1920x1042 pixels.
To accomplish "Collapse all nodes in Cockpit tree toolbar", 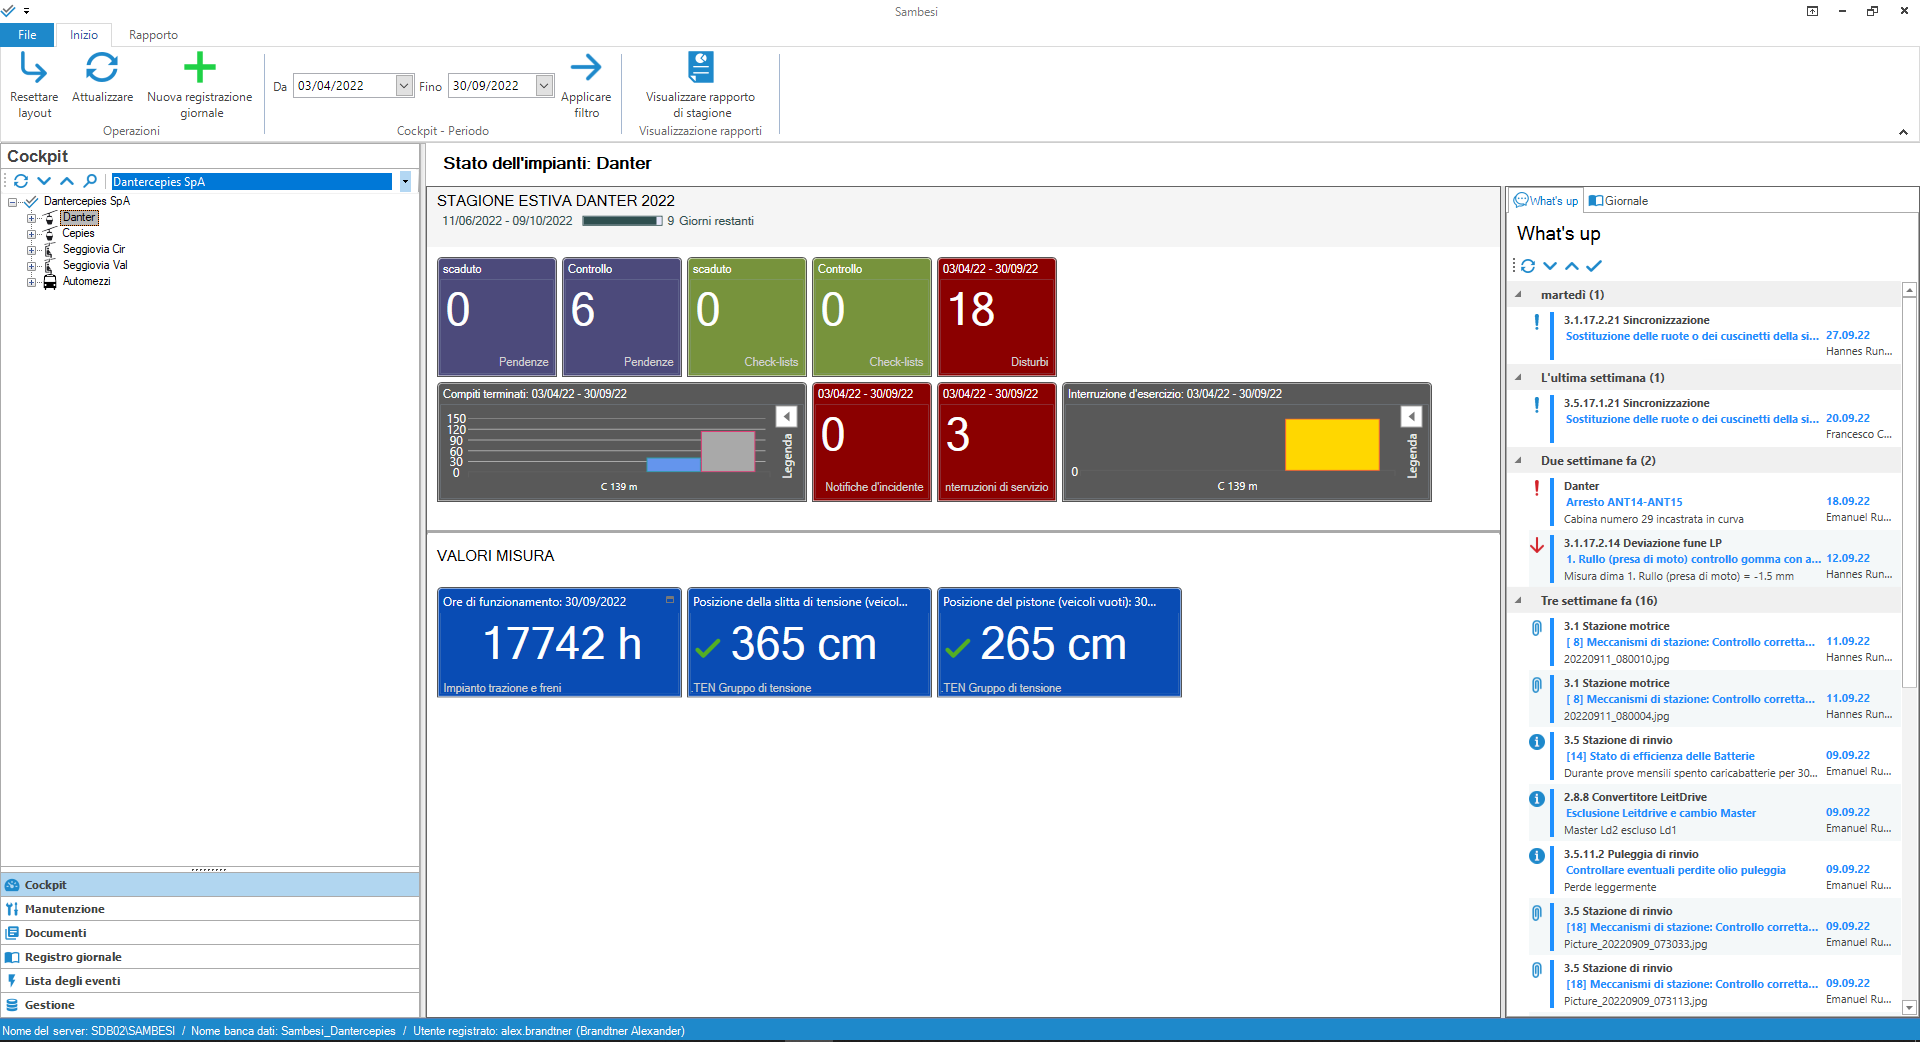I will pyautogui.click(x=67, y=181).
